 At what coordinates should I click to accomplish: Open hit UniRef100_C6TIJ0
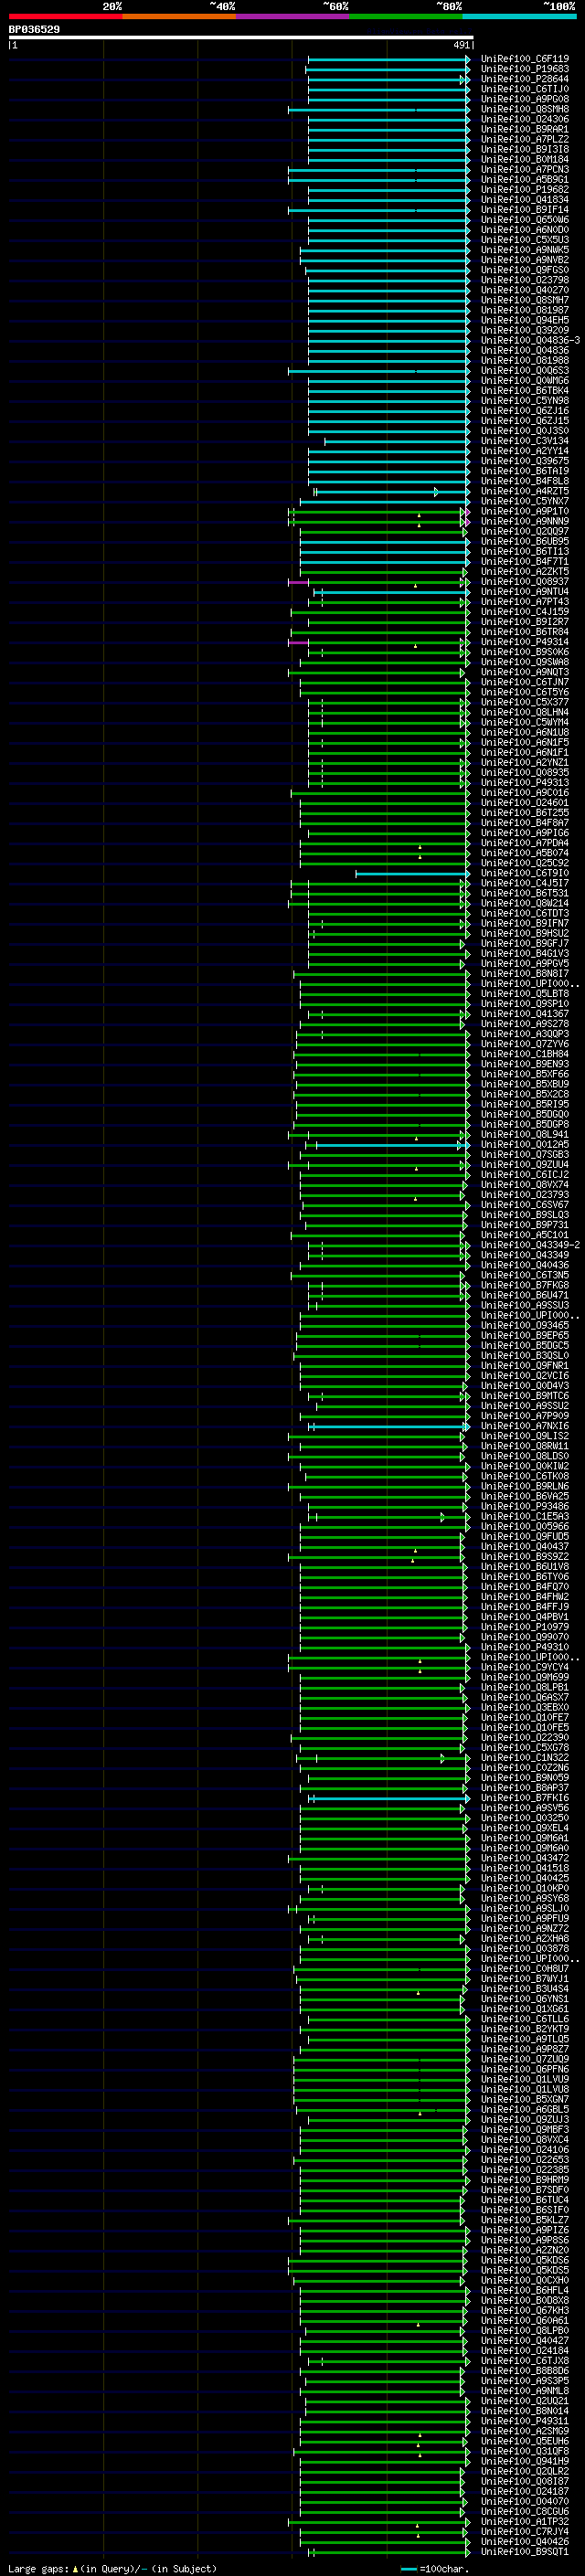[x=525, y=89]
